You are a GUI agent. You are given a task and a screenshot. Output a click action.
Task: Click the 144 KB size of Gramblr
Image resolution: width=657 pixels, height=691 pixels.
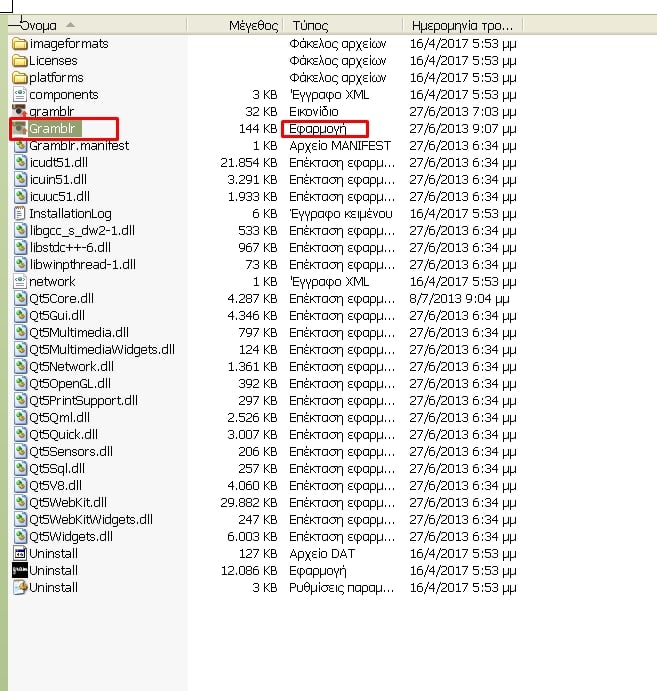258,129
